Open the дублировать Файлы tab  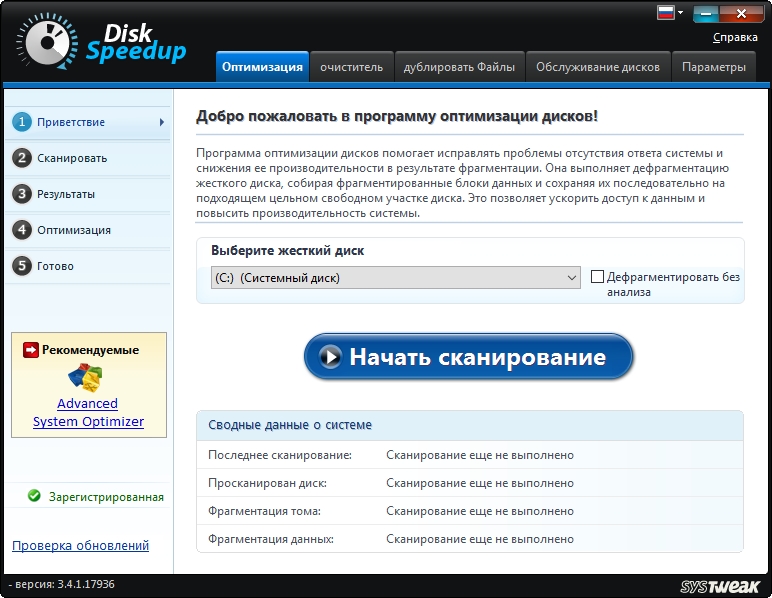pyautogui.click(x=459, y=67)
